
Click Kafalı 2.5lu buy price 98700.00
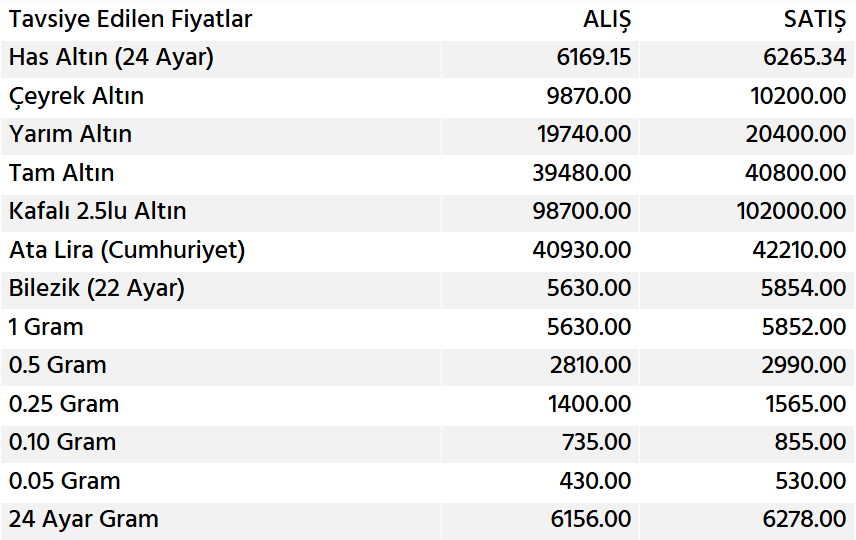(x=582, y=211)
